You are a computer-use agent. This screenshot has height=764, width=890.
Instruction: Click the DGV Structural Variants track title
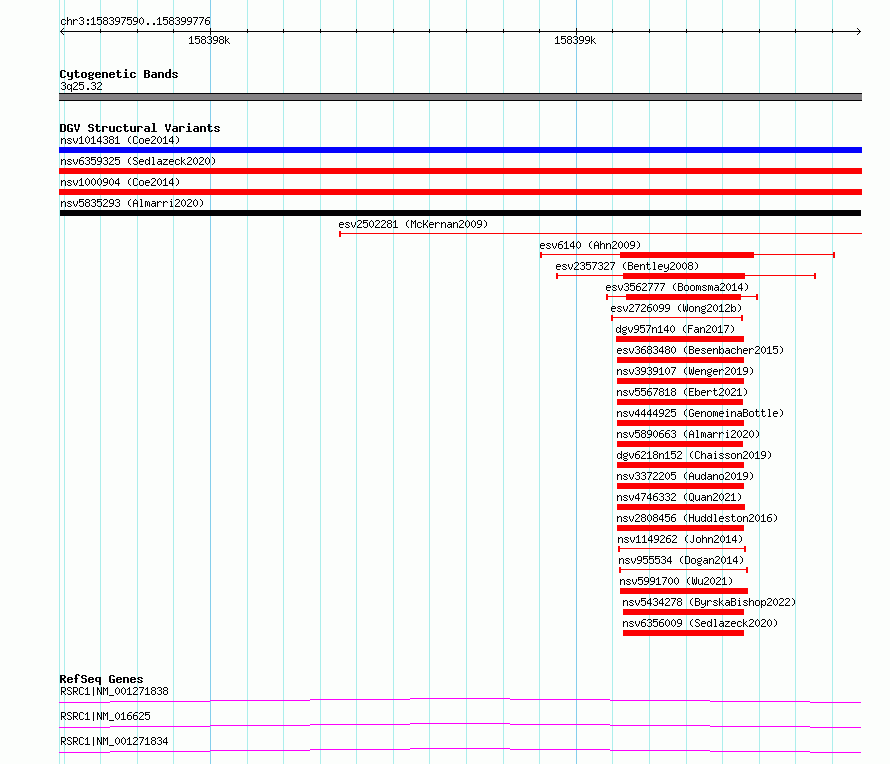pyautogui.click(x=140, y=128)
